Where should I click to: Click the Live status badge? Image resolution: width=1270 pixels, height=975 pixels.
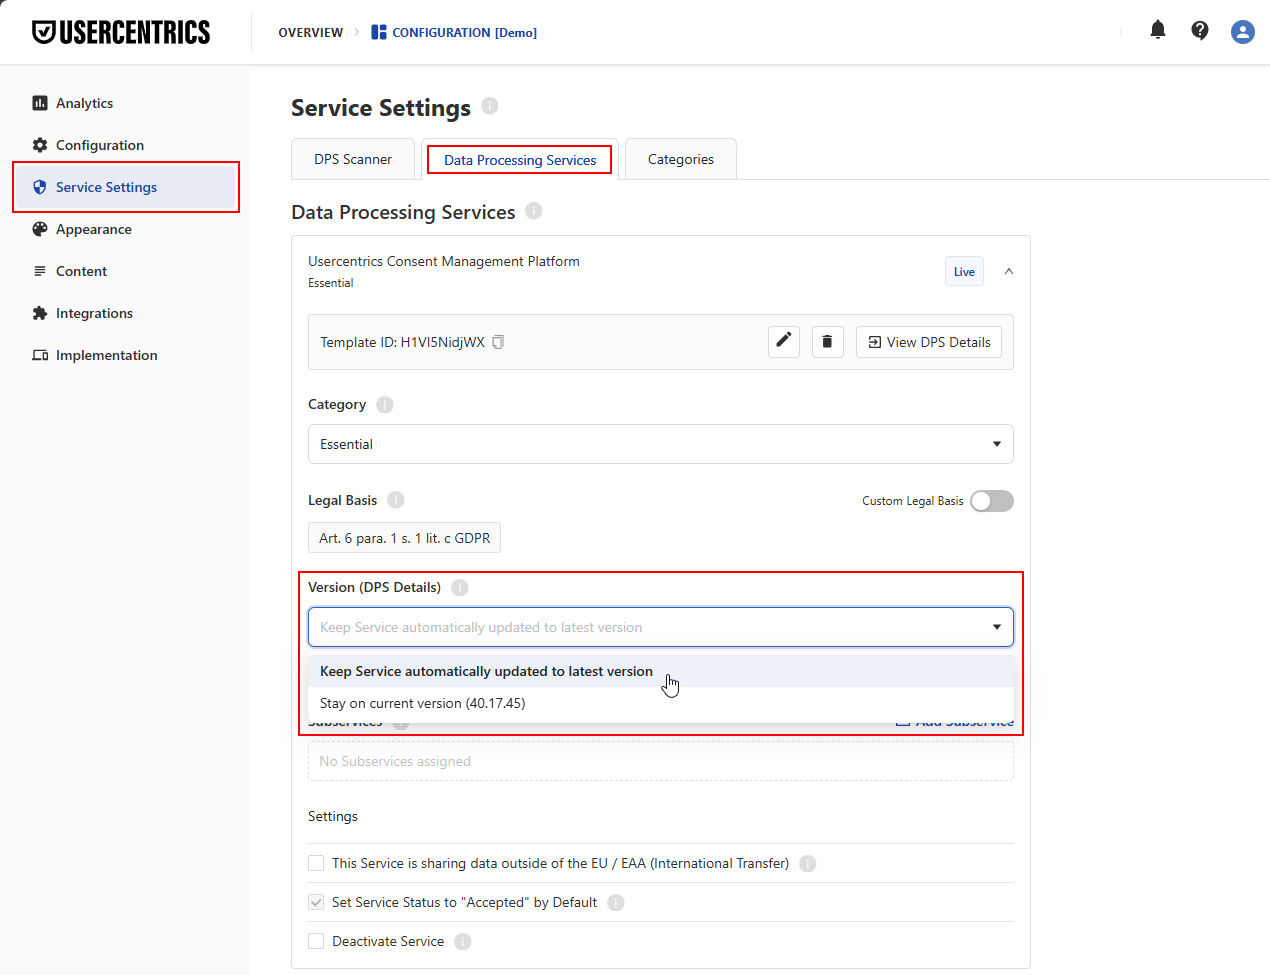pos(964,271)
